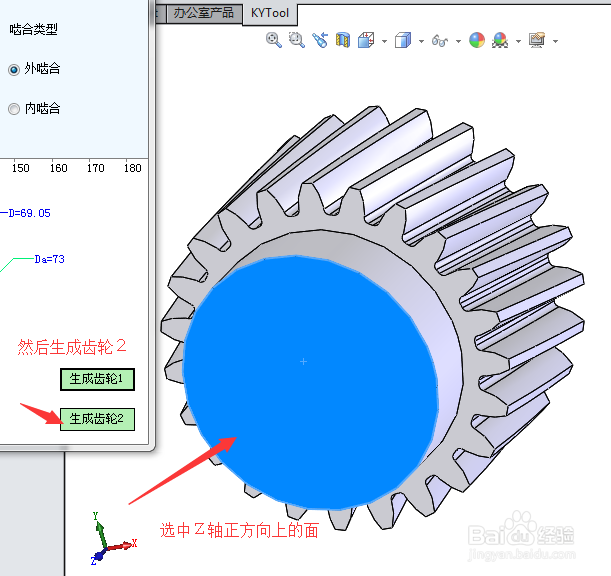Select the blue highlighted gear end face
The image size is (611, 576).
pyautogui.click(x=310, y=383)
